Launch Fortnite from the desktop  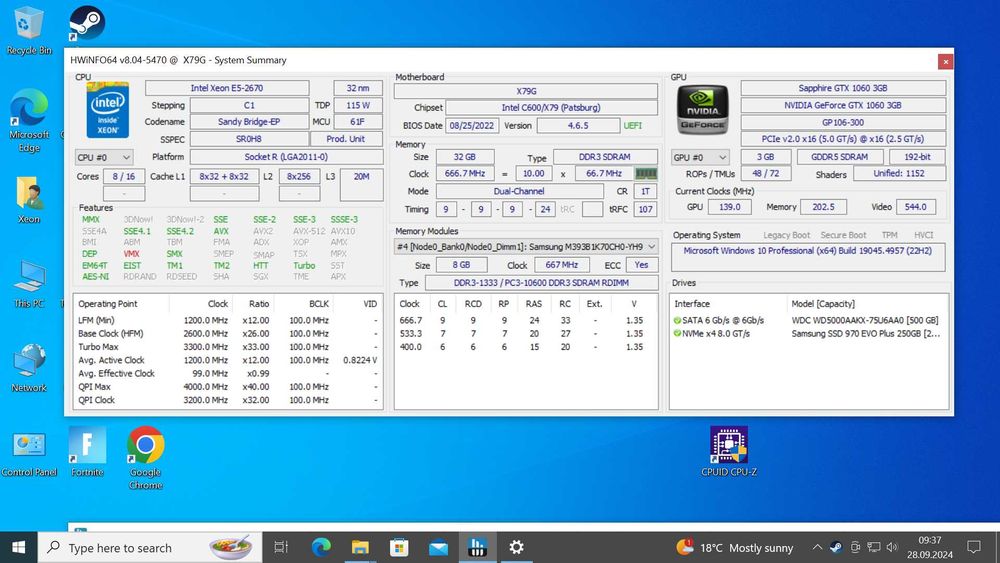pyautogui.click(x=87, y=451)
